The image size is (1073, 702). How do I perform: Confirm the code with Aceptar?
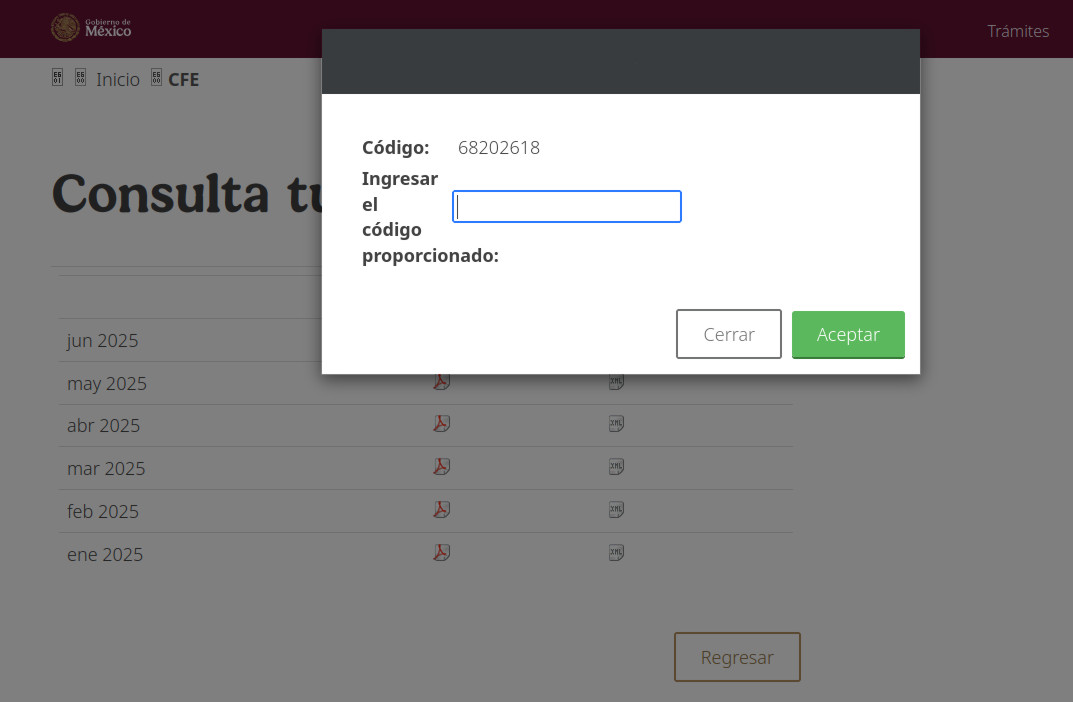pos(848,335)
